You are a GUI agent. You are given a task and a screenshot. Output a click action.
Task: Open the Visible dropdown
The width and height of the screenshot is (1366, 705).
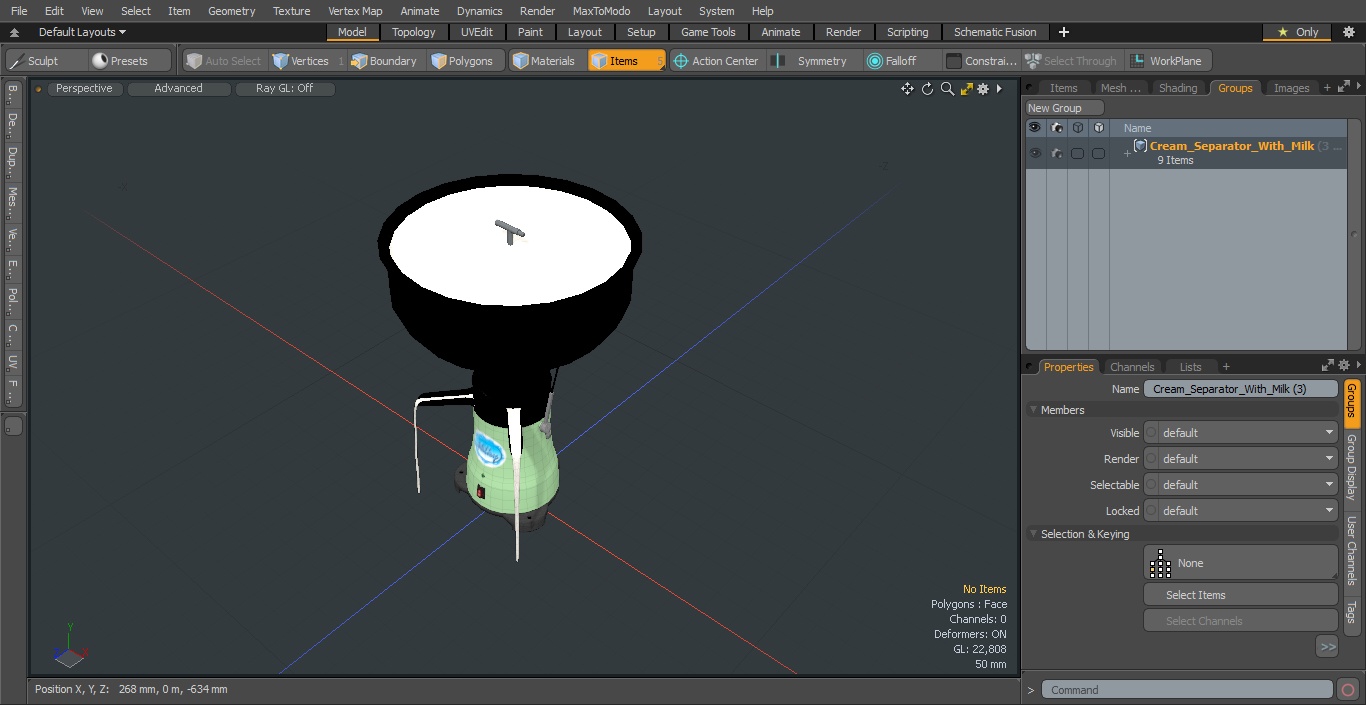point(1241,433)
